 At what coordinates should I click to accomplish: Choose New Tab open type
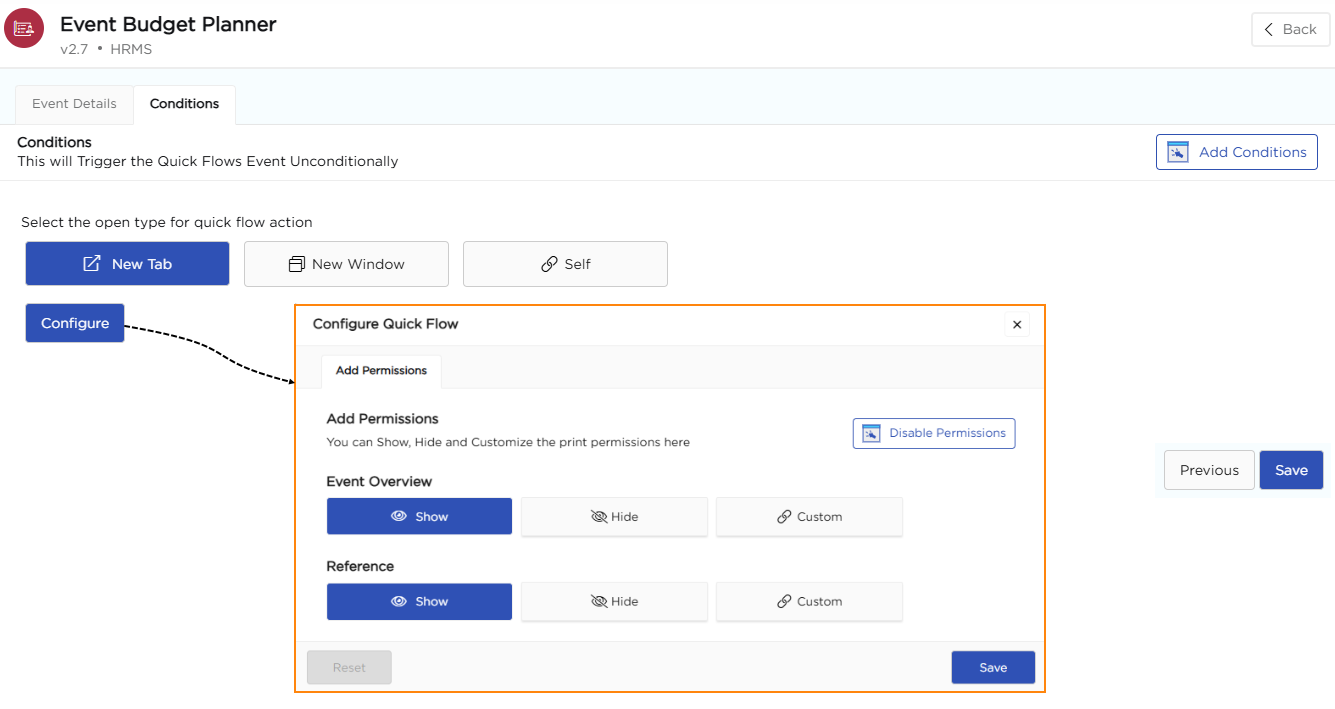pos(127,264)
